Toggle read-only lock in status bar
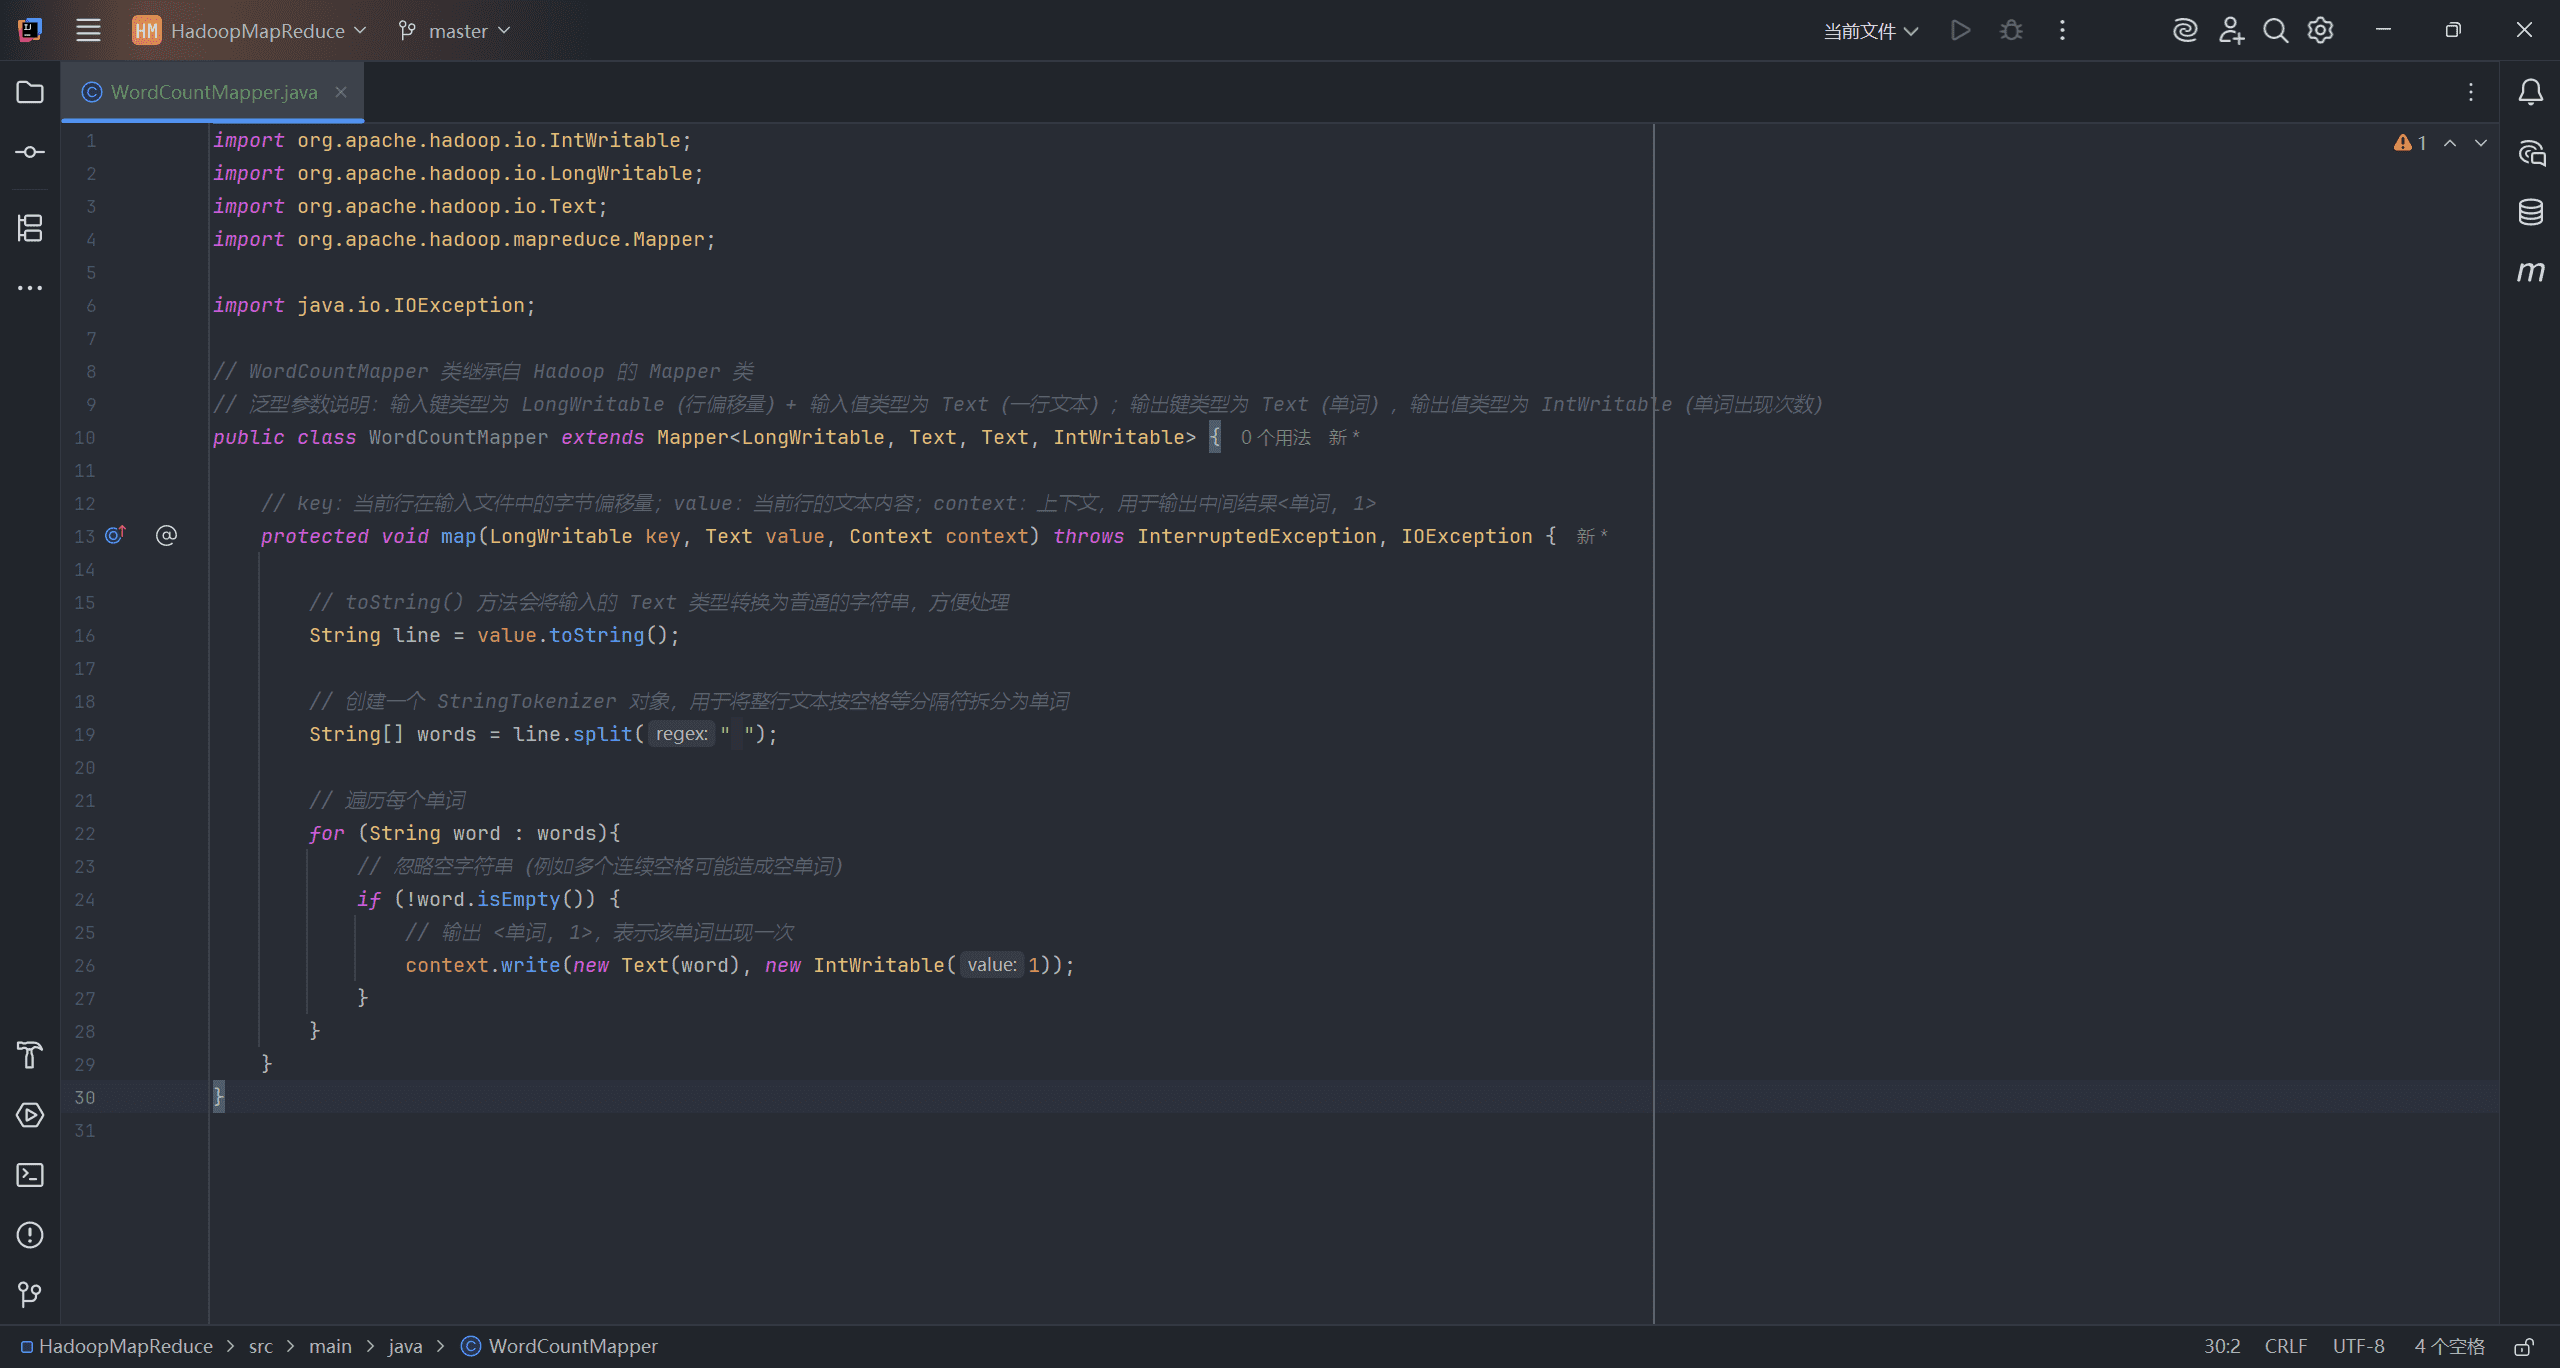2560x1368 pixels. 2525,1347
